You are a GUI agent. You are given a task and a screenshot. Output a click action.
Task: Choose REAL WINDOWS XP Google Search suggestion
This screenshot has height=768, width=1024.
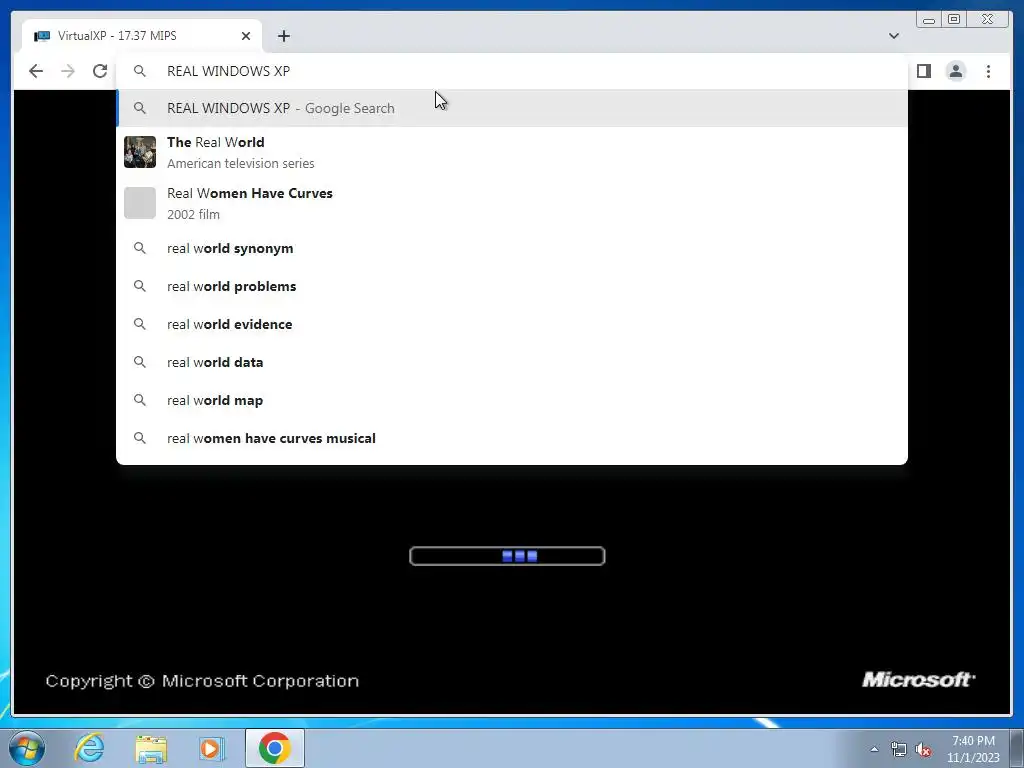[x=512, y=108]
